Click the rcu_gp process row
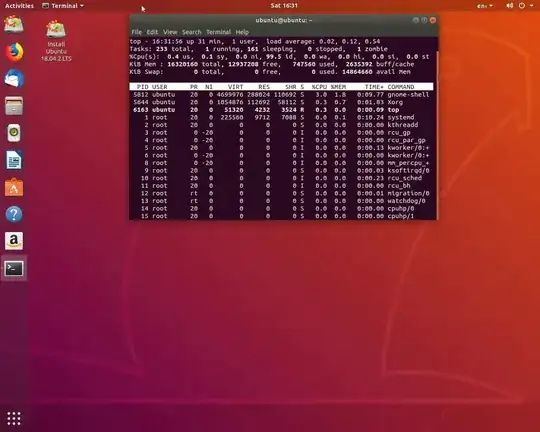 [x=281, y=132]
